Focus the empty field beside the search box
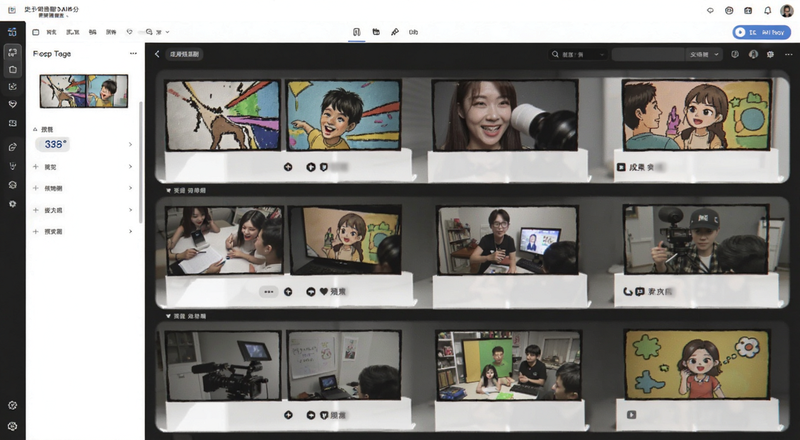The width and height of the screenshot is (800, 440). 648,54
